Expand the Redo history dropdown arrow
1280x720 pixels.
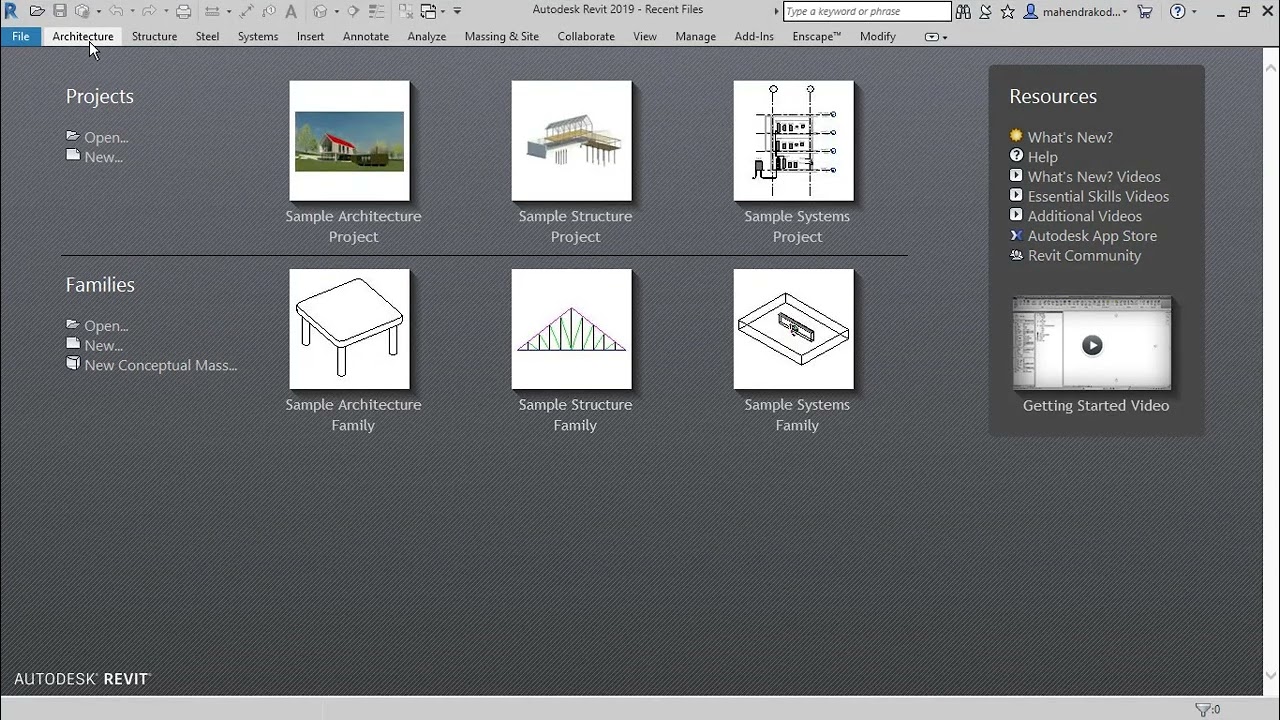[x=166, y=12]
